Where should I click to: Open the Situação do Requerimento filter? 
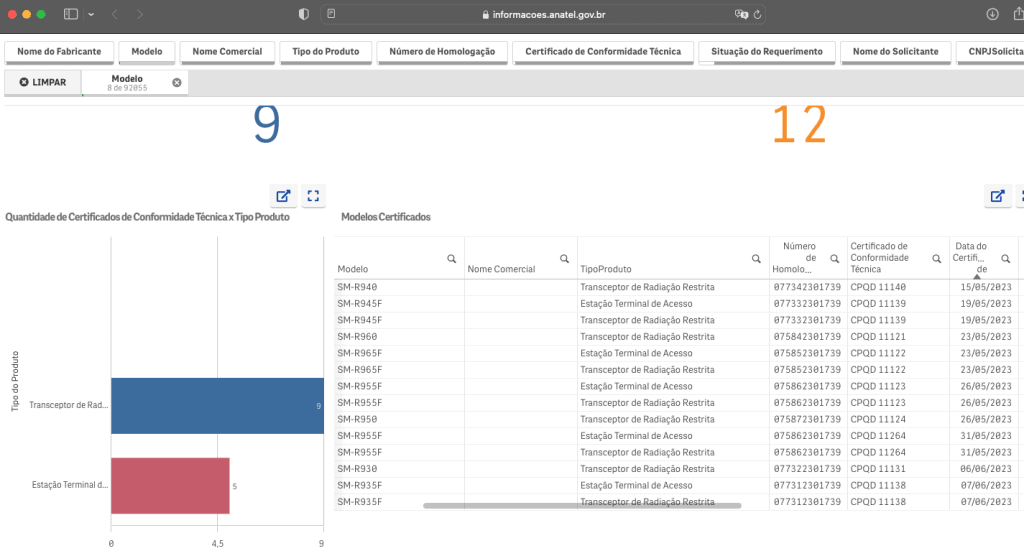(x=767, y=52)
